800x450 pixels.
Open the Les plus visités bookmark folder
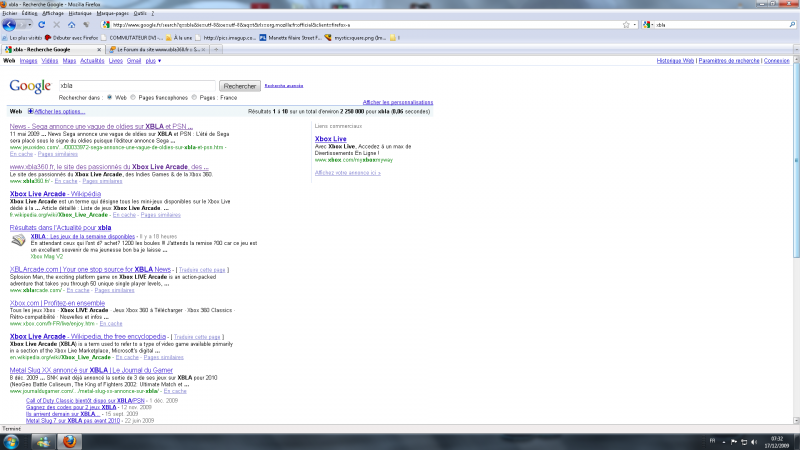[x=22, y=38]
